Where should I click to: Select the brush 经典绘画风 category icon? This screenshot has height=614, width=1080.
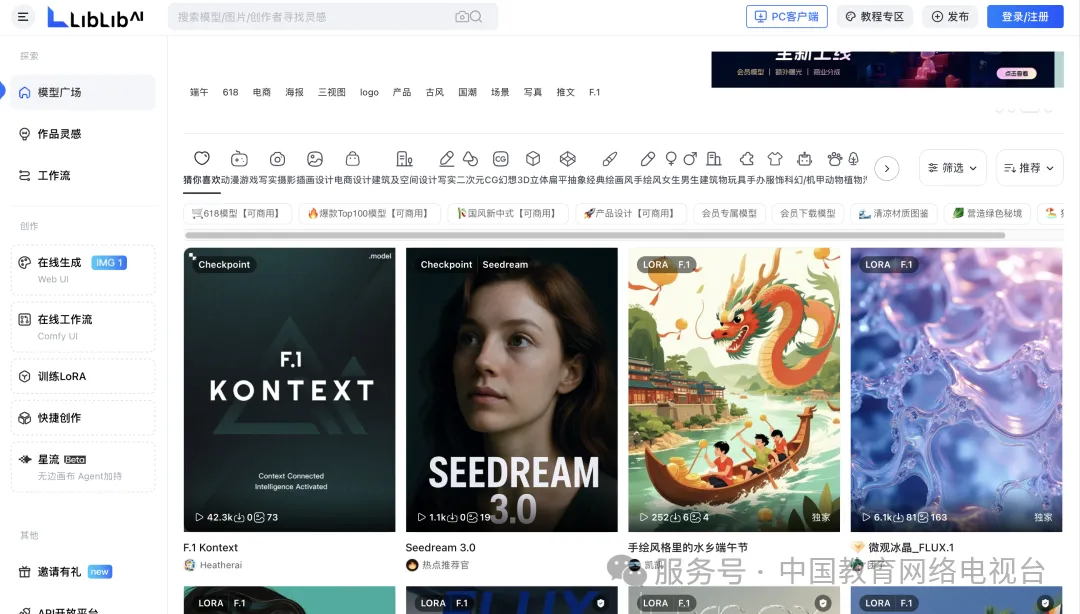(610, 159)
